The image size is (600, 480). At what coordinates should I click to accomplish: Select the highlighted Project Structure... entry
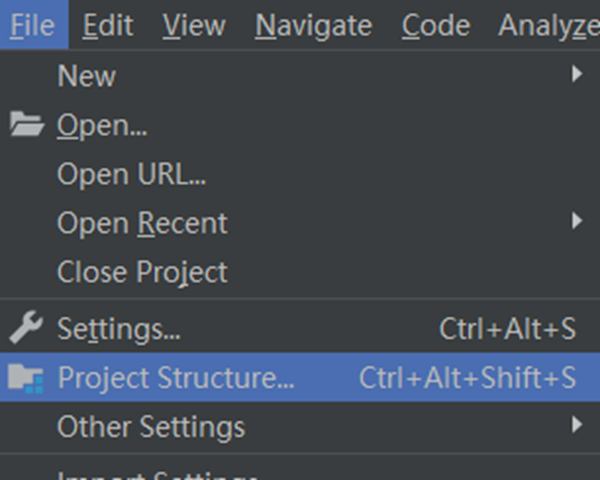coord(176,378)
